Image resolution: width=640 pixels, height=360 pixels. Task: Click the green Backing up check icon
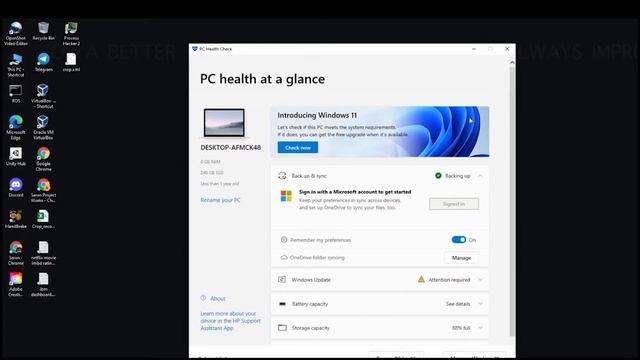[438, 176]
